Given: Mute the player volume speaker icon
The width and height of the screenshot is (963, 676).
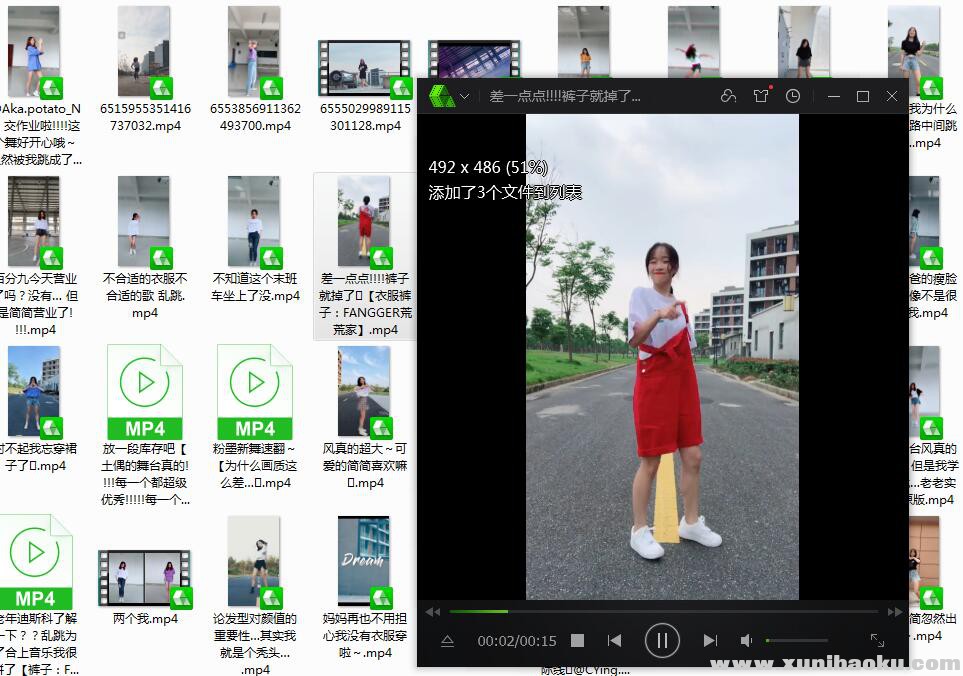Looking at the screenshot, I should click(746, 640).
